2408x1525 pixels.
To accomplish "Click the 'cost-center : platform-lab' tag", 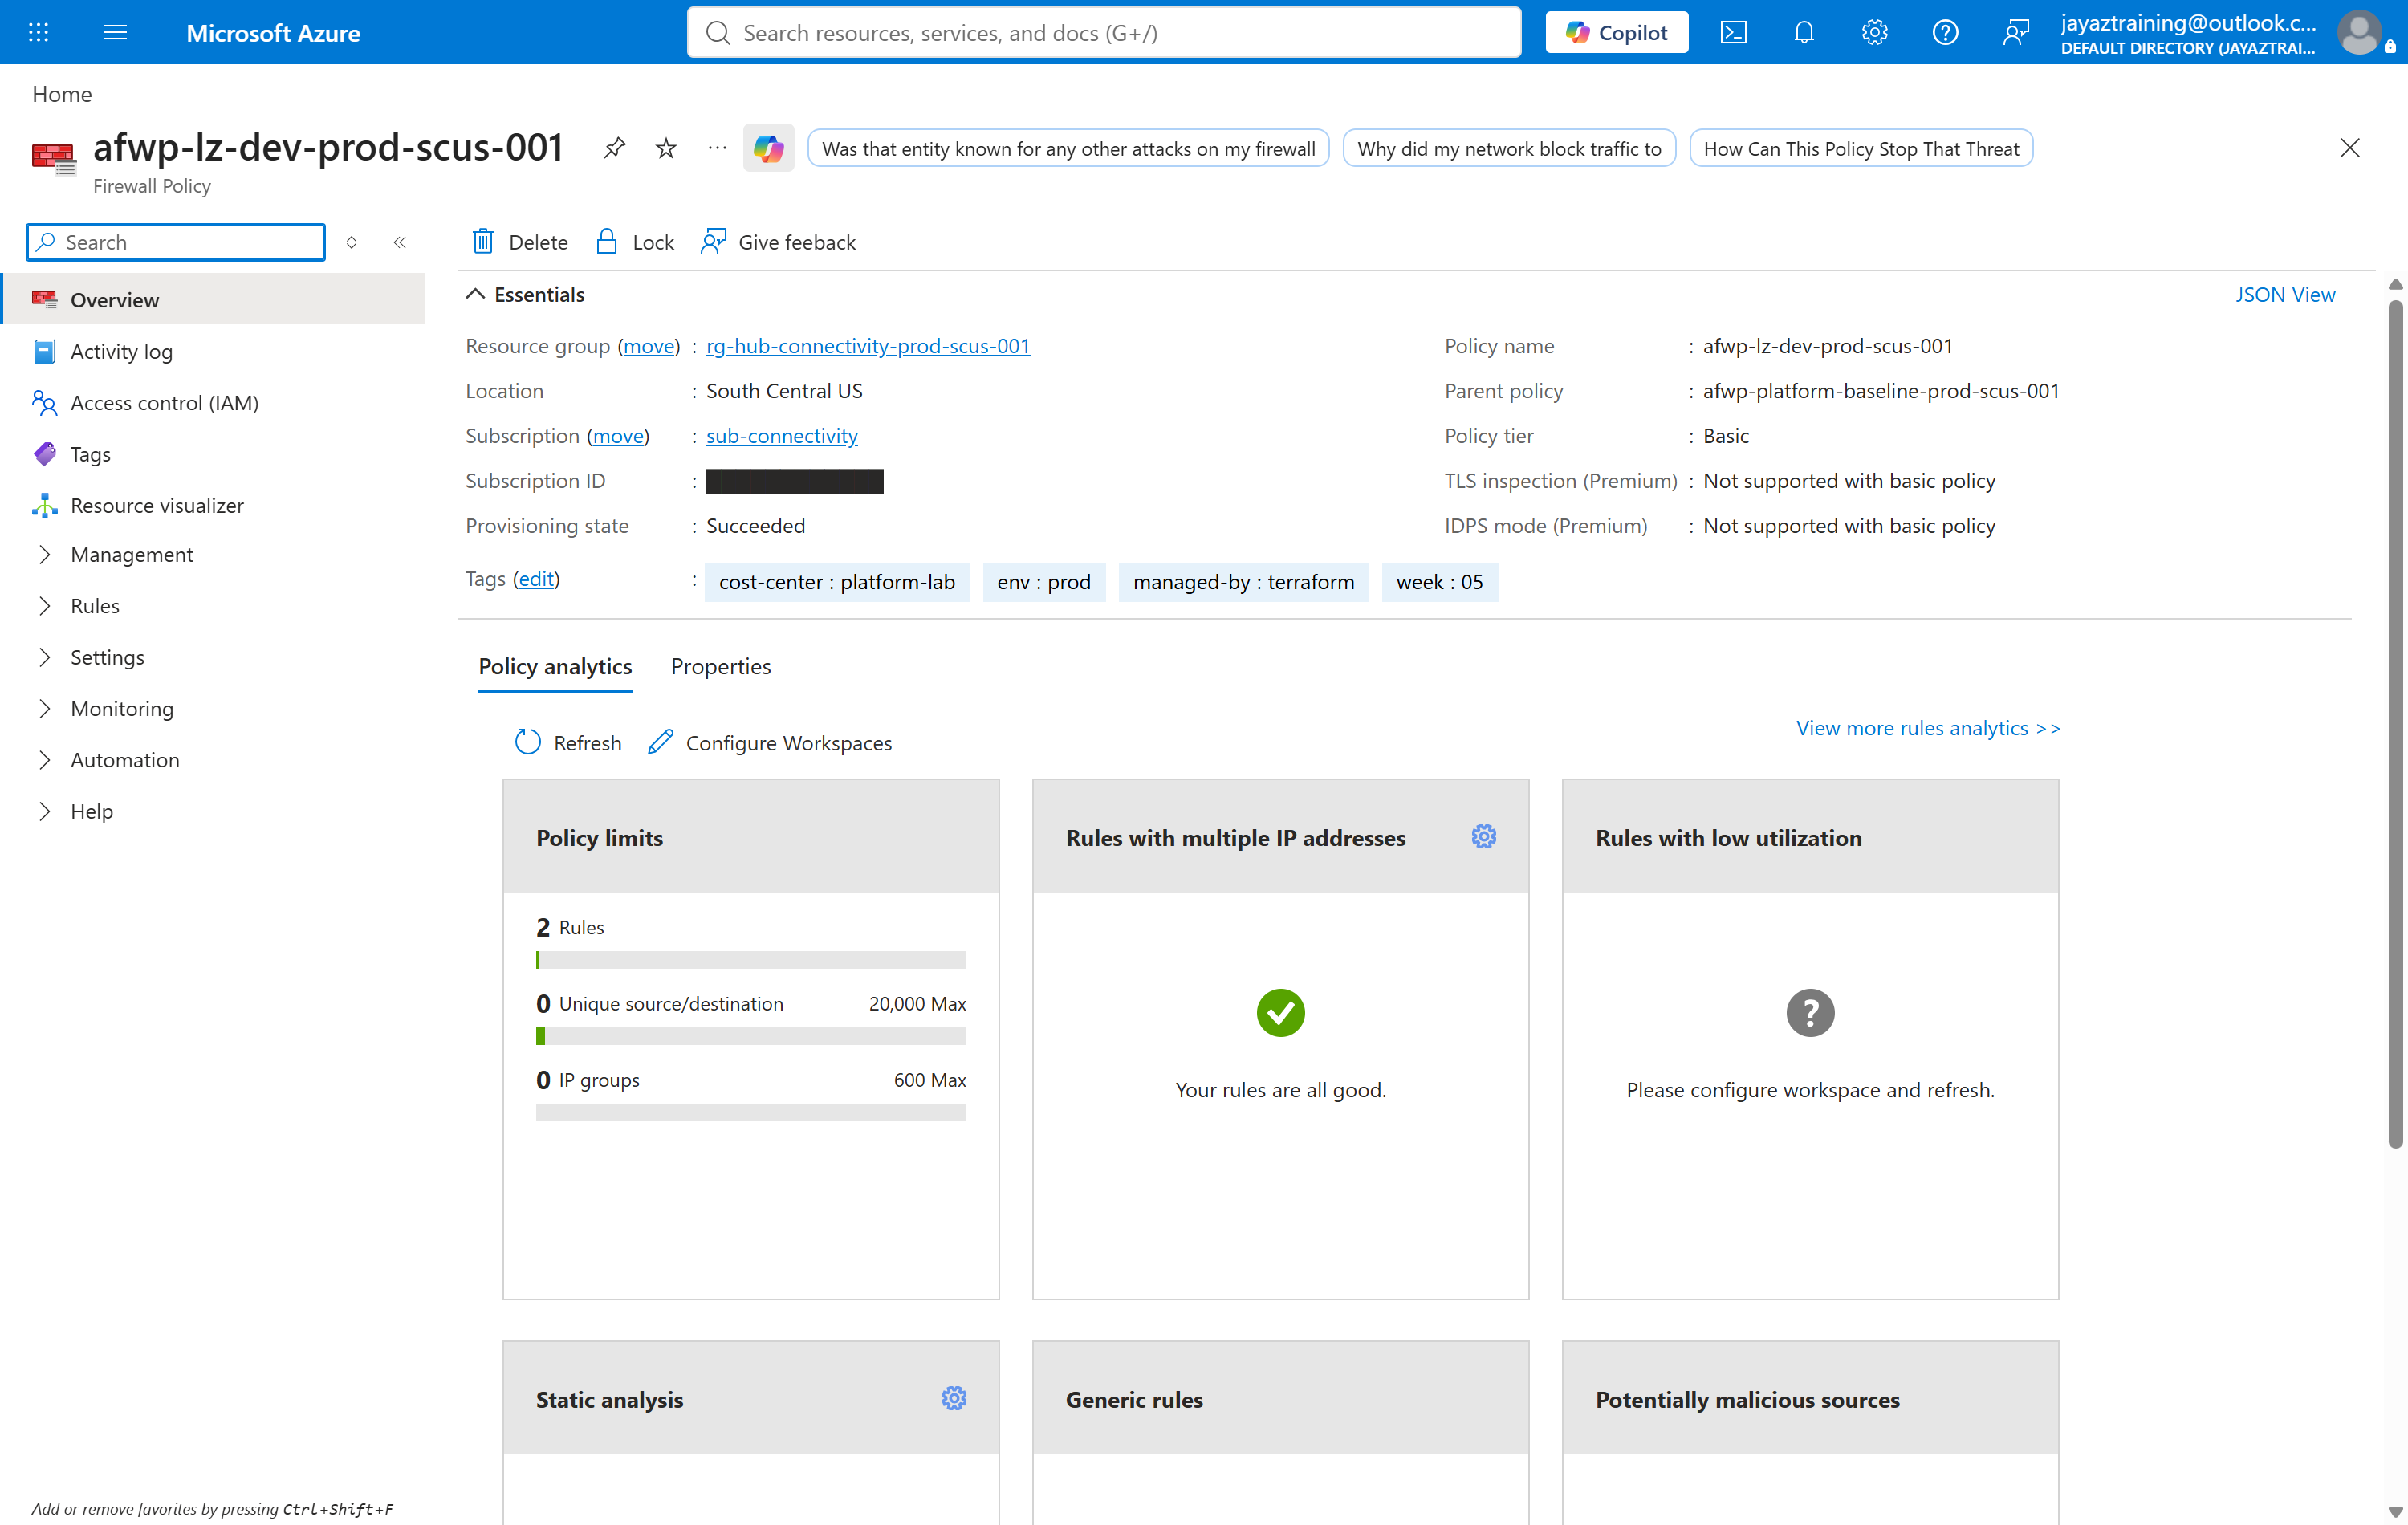I will pos(836,581).
